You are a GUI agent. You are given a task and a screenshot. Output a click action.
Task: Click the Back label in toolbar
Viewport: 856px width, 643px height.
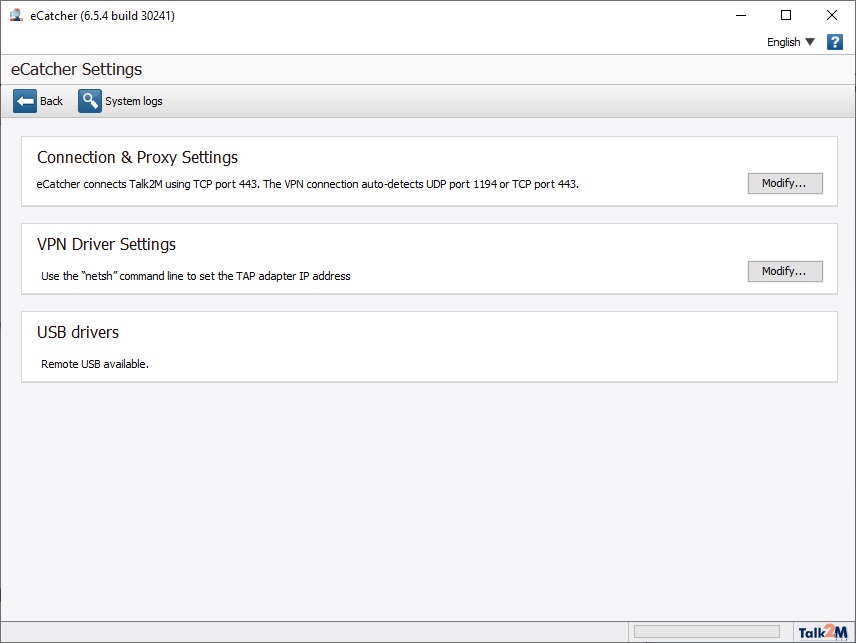coord(51,101)
